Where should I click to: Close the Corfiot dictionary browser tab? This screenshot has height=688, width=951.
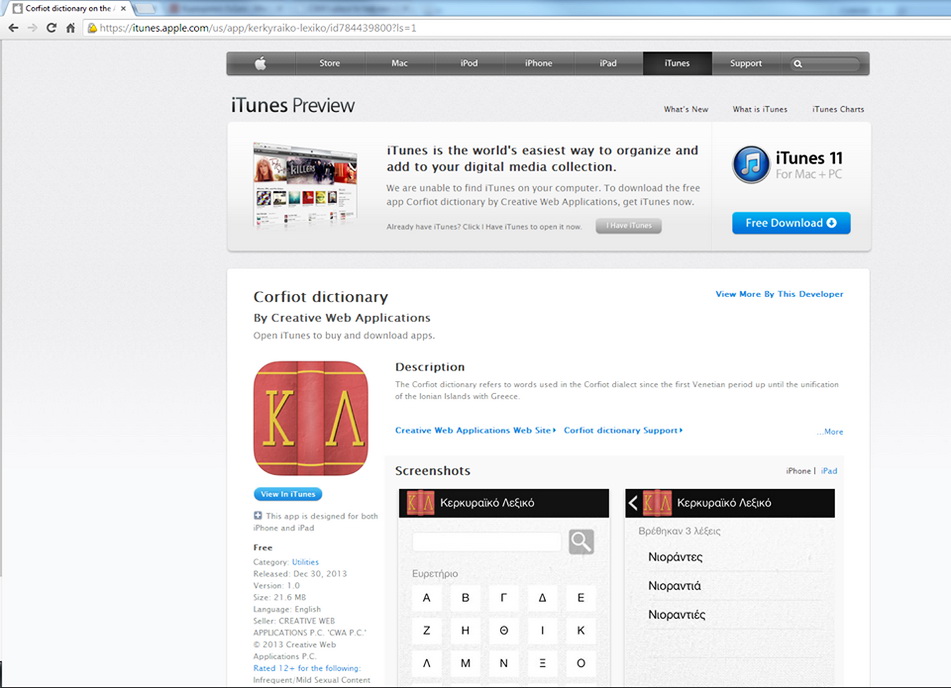pyautogui.click(x=123, y=8)
